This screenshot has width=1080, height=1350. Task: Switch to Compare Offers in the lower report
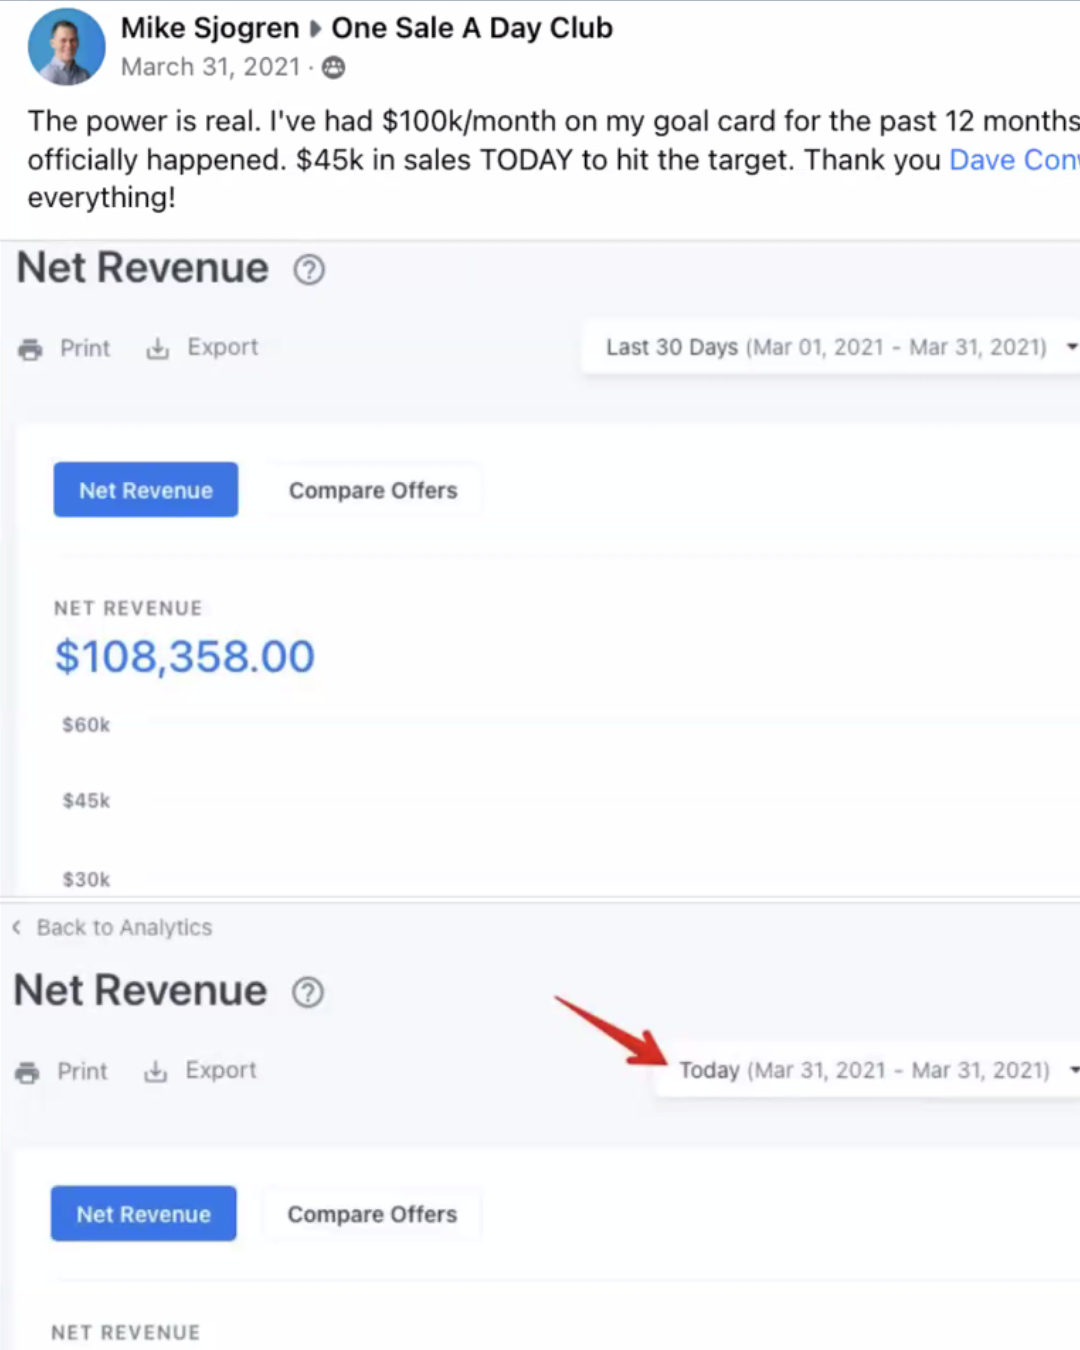click(372, 1214)
